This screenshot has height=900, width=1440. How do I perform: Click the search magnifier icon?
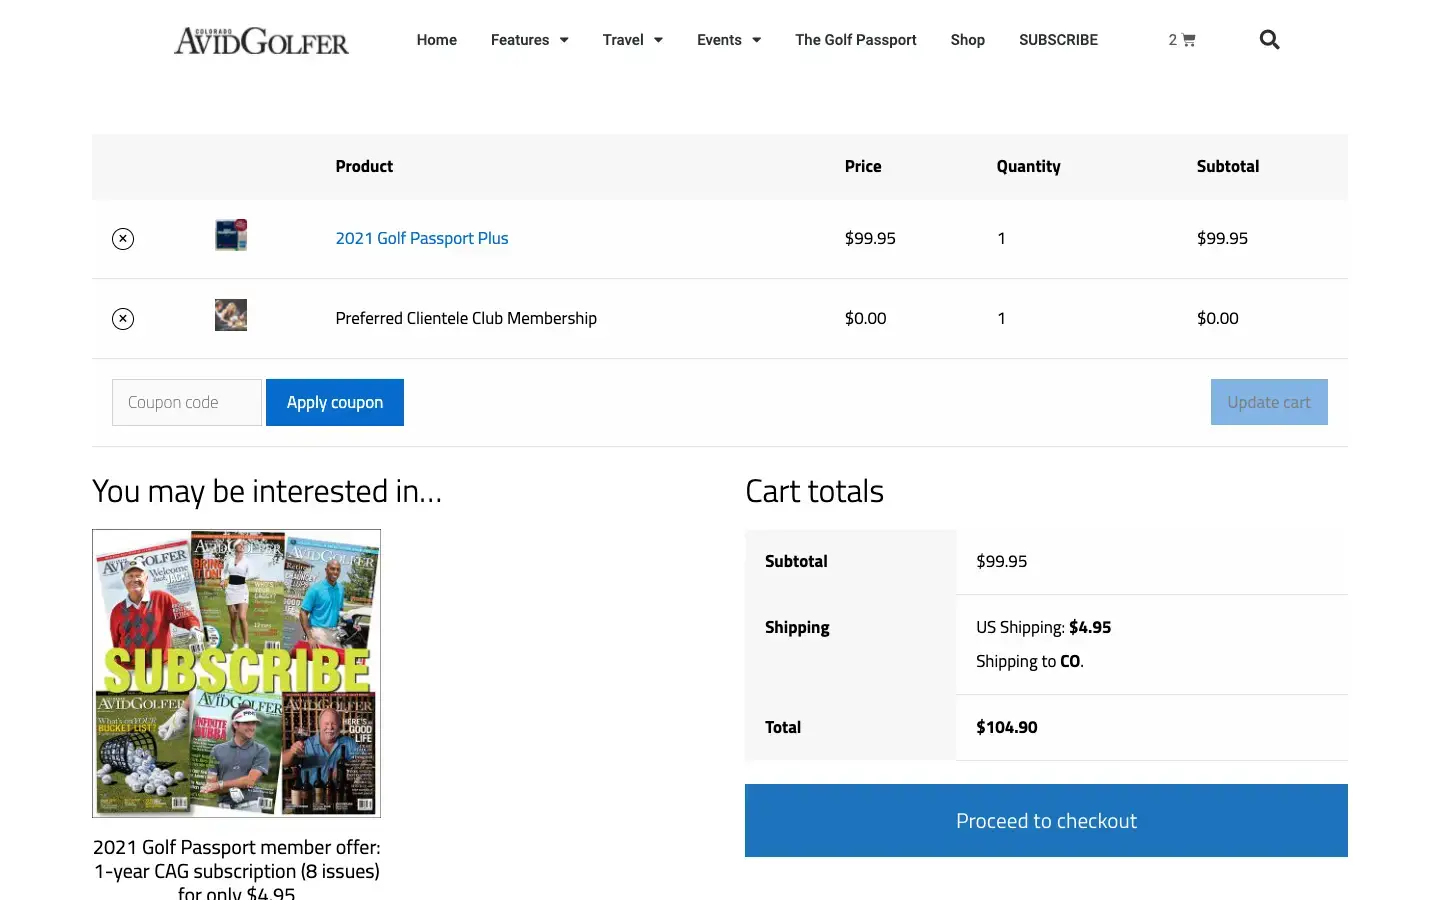pos(1269,40)
